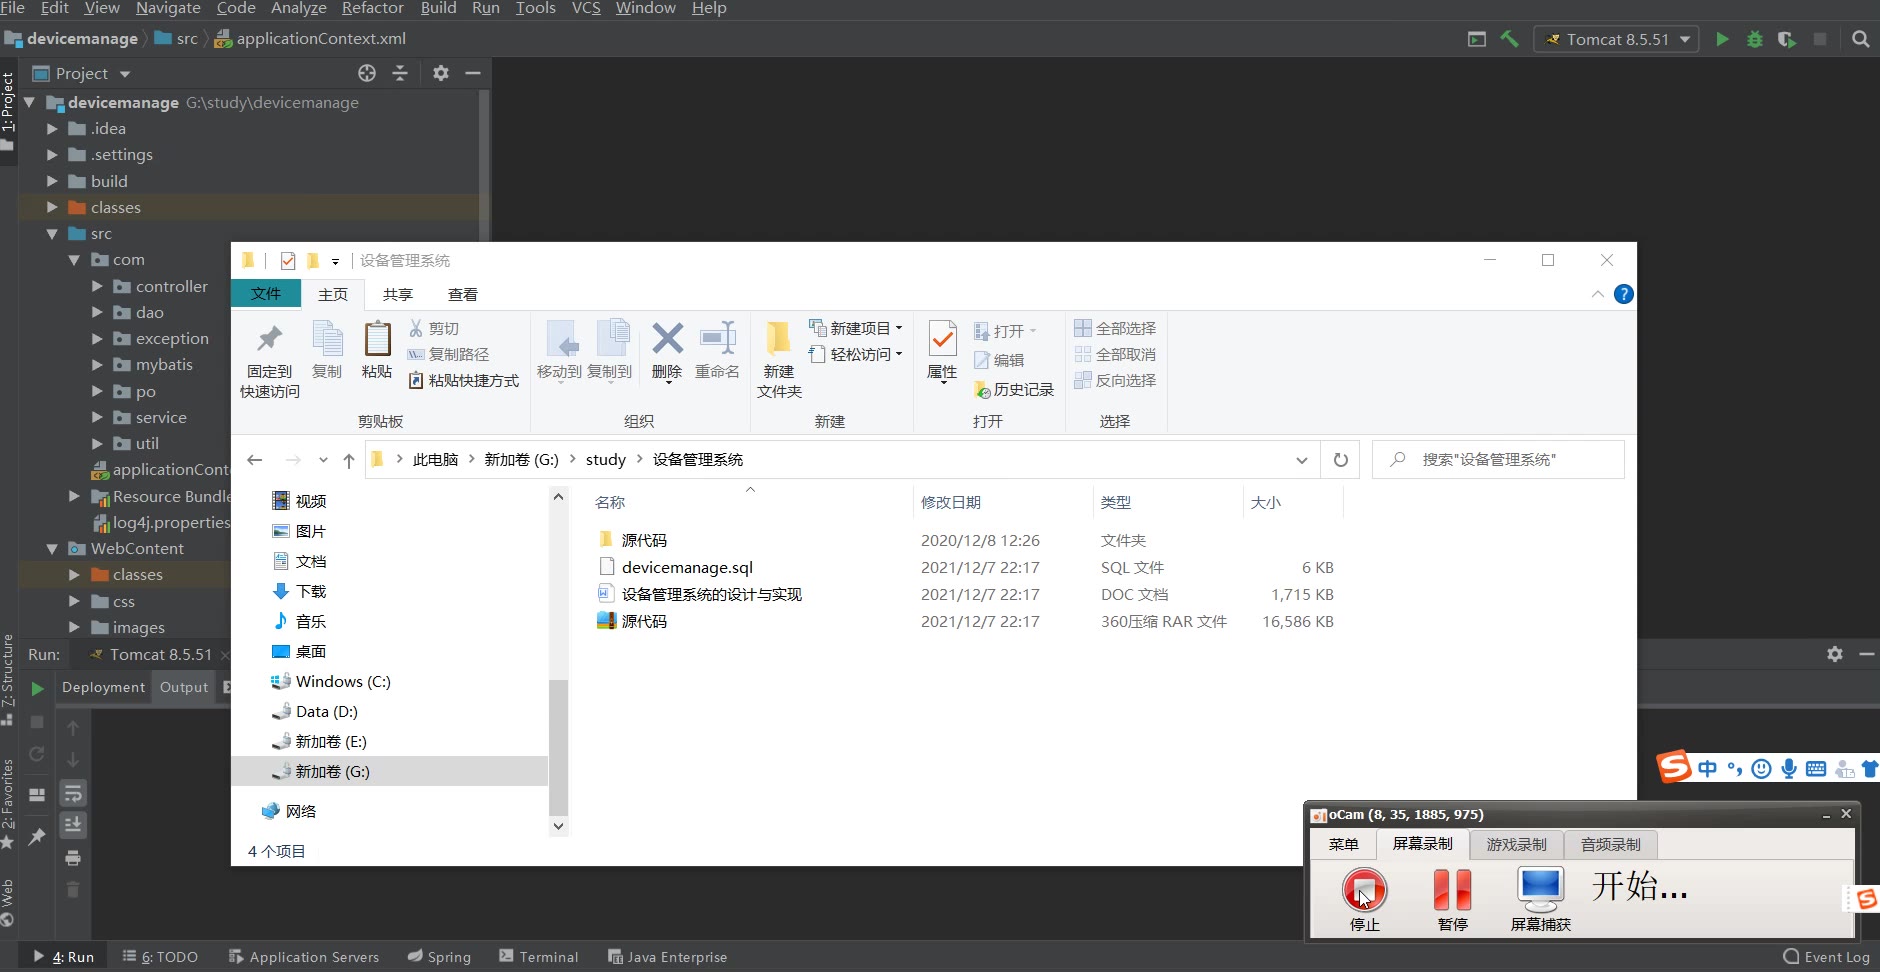Select the devicemanage.sql file
The width and height of the screenshot is (1880, 972).
(x=687, y=567)
